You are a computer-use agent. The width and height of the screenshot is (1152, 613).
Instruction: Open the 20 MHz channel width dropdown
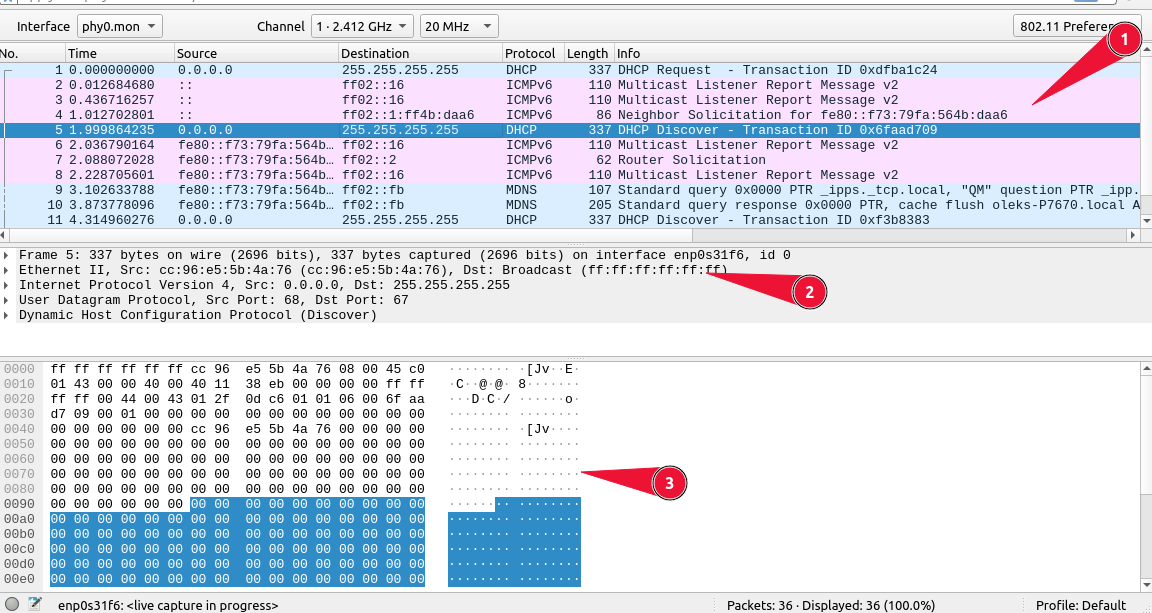tap(458, 26)
